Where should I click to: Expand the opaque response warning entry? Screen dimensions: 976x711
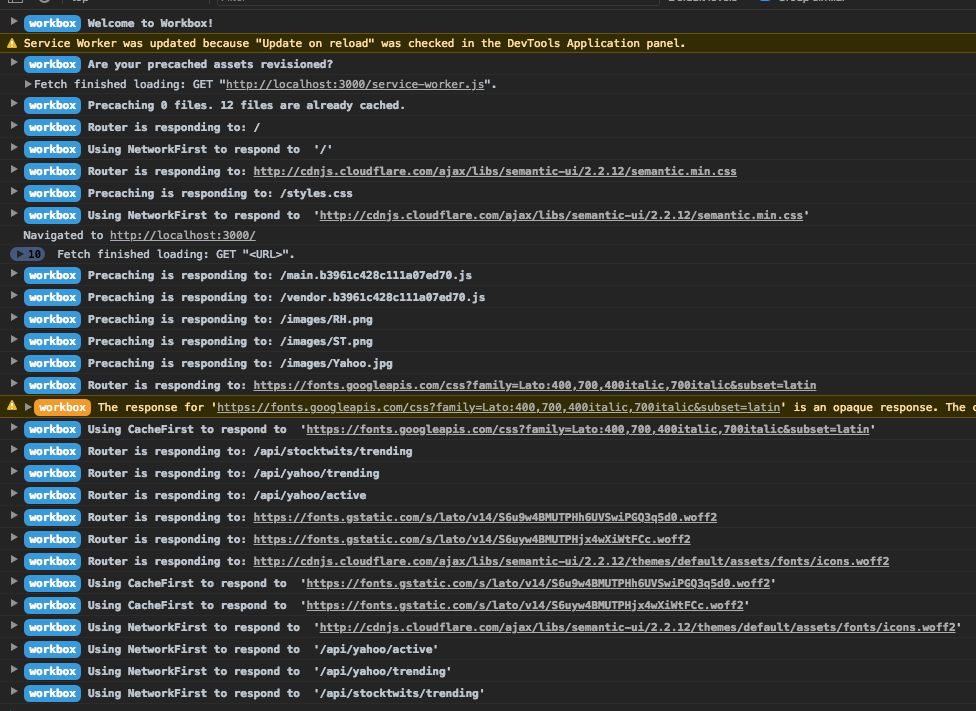pyautogui.click(x=28, y=407)
